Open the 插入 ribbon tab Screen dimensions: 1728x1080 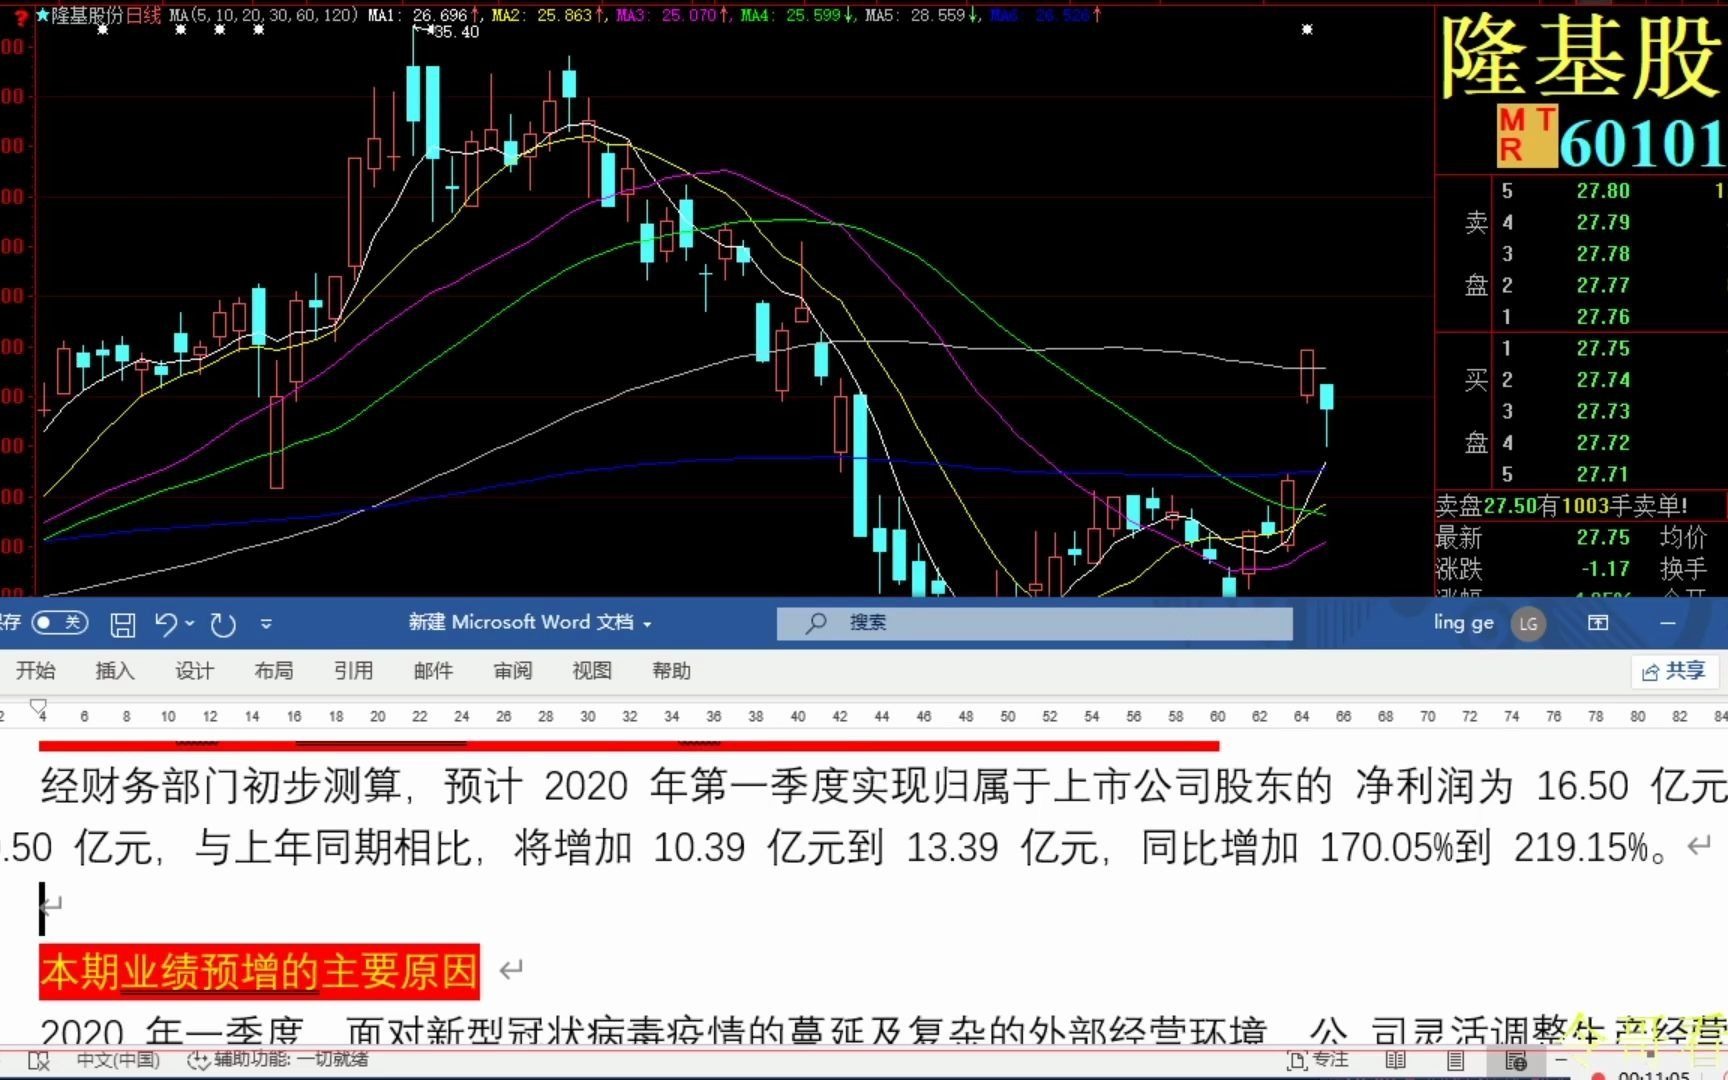[114, 671]
